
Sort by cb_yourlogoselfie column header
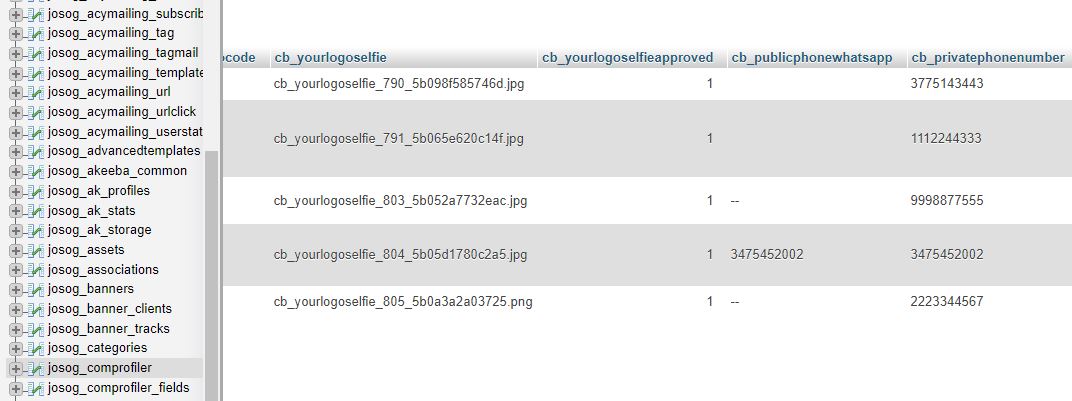330,58
